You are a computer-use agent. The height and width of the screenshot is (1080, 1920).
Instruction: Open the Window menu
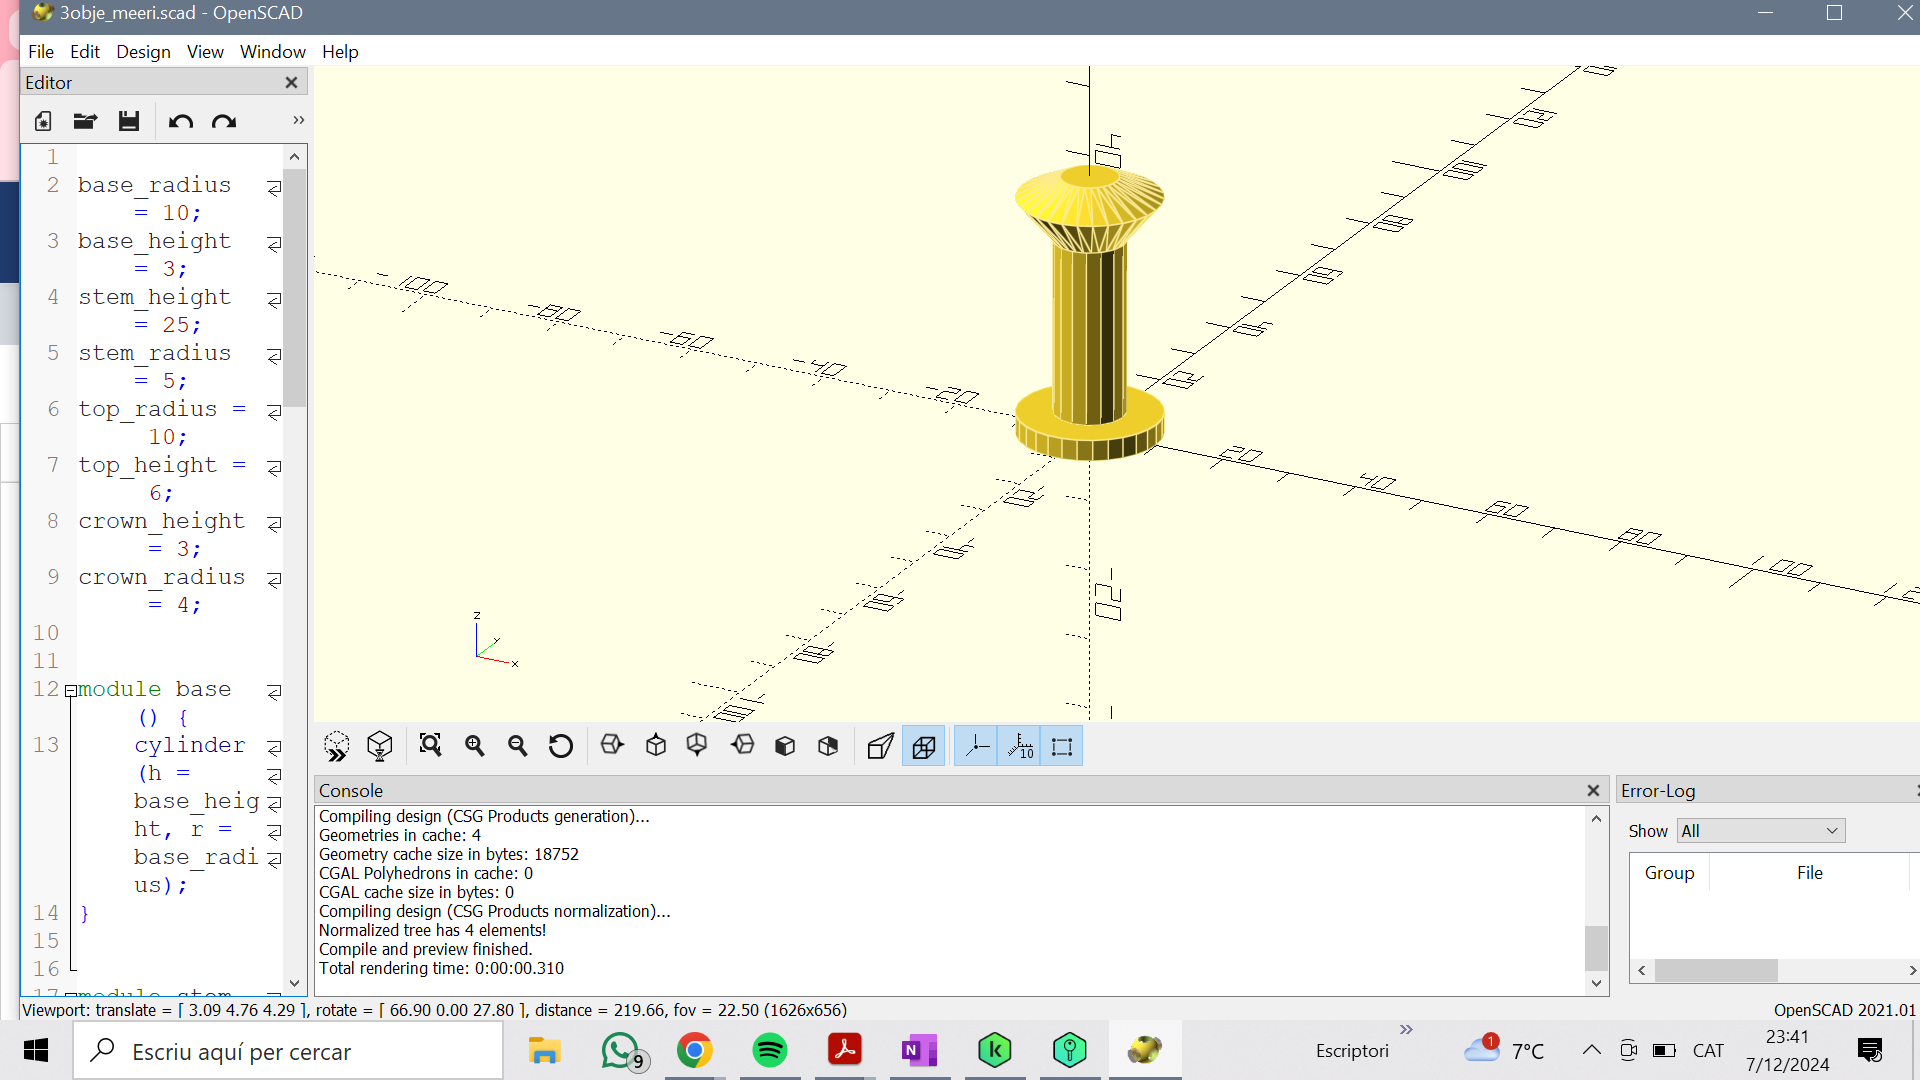[x=272, y=52]
